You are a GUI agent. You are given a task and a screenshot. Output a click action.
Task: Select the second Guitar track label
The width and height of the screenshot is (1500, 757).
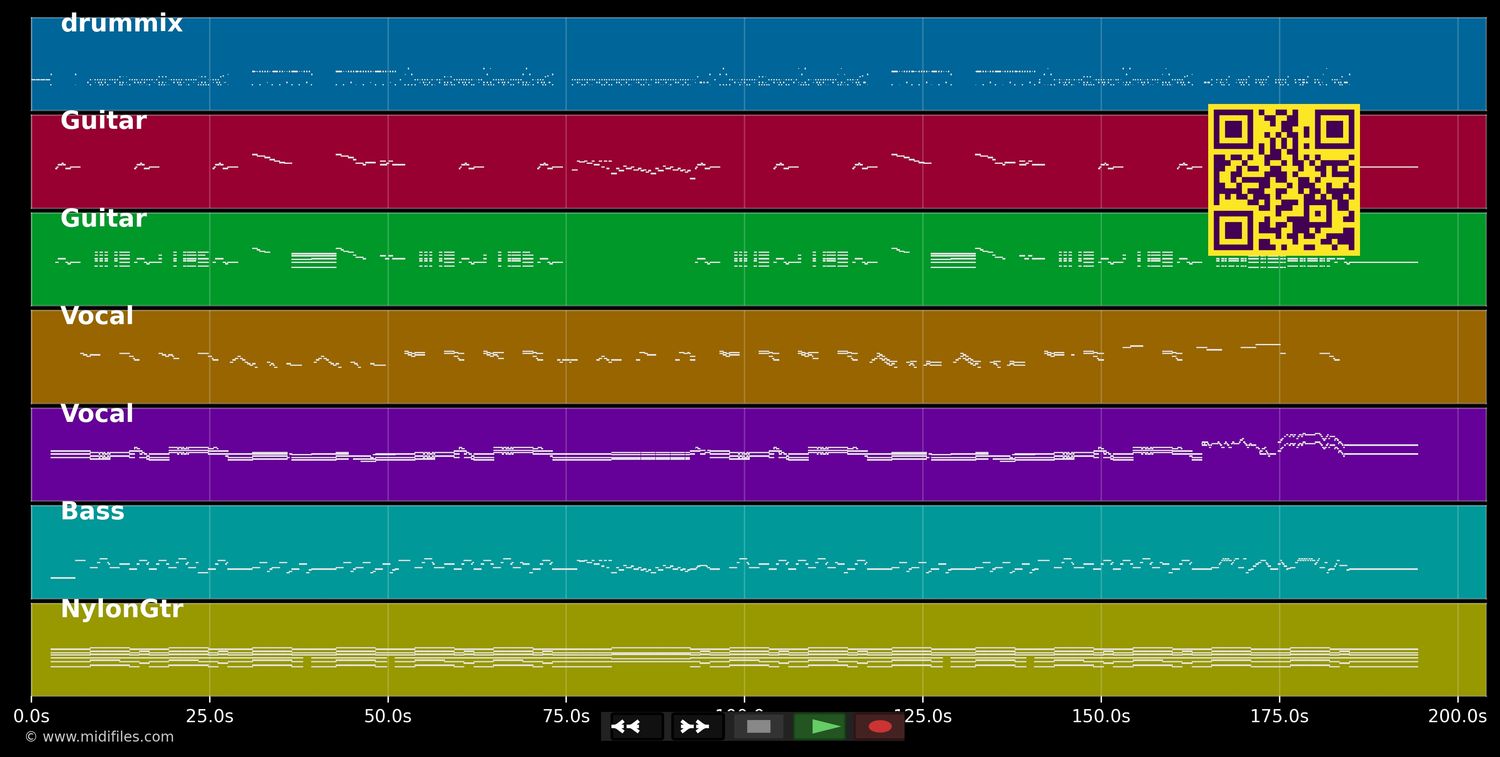tap(103, 218)
